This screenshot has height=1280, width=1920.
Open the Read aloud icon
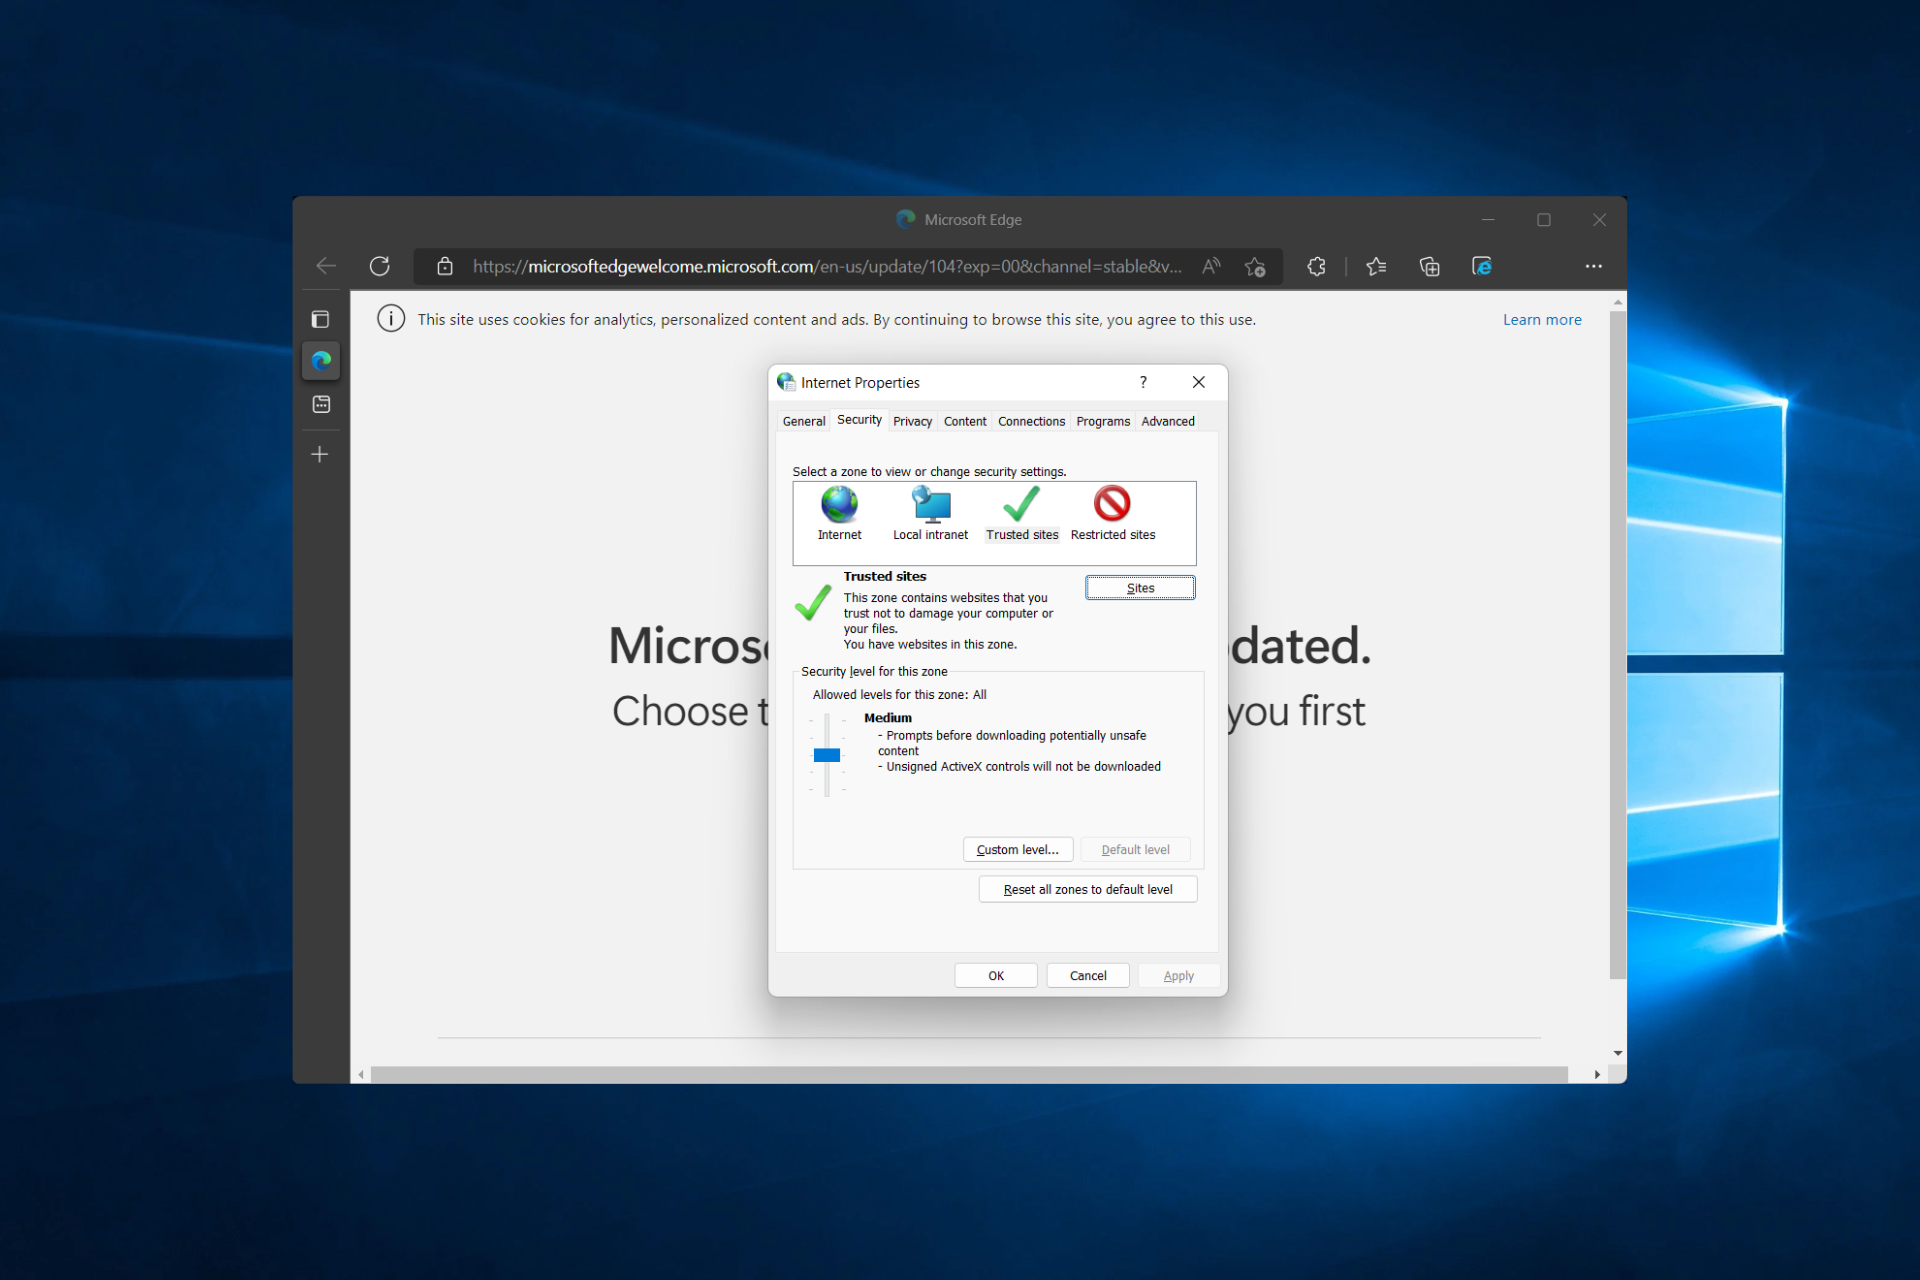pyautogui.click(x=1211, y=266)
